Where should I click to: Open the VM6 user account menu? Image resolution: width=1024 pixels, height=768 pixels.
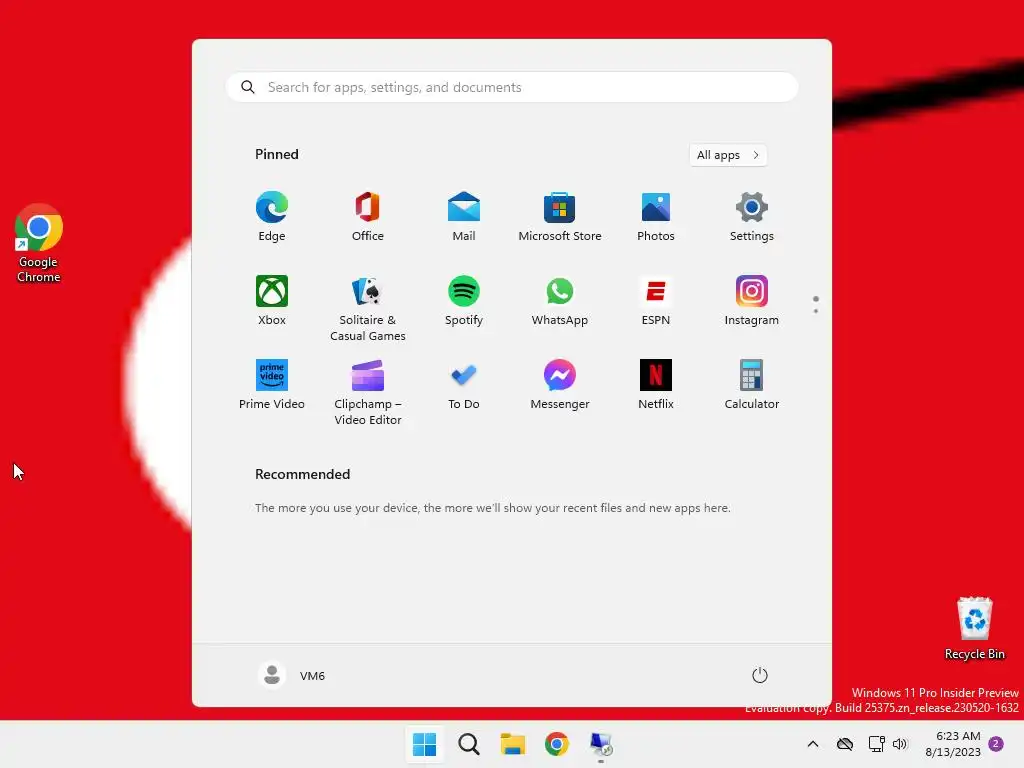pos(292,675)
